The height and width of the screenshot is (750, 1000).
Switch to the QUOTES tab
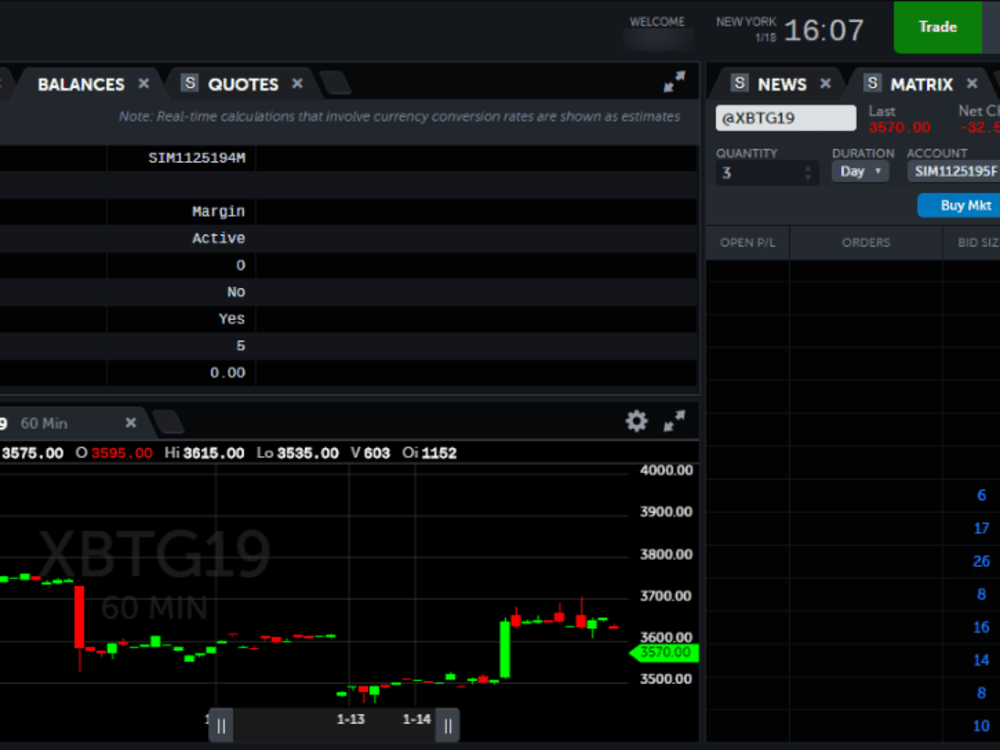(x=243, y=84)
